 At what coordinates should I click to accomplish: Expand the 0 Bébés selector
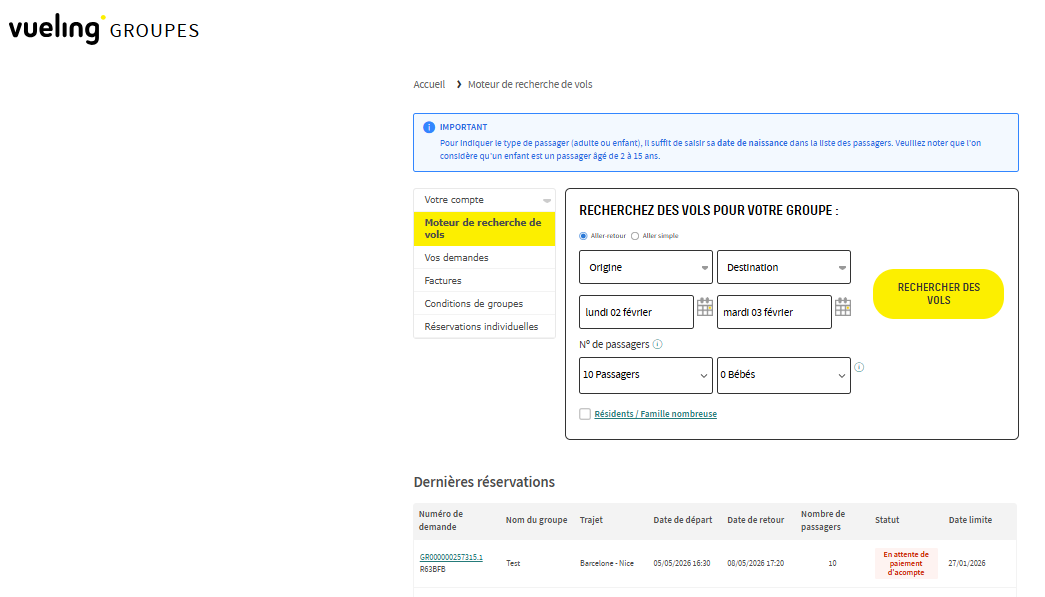(783, 375)
